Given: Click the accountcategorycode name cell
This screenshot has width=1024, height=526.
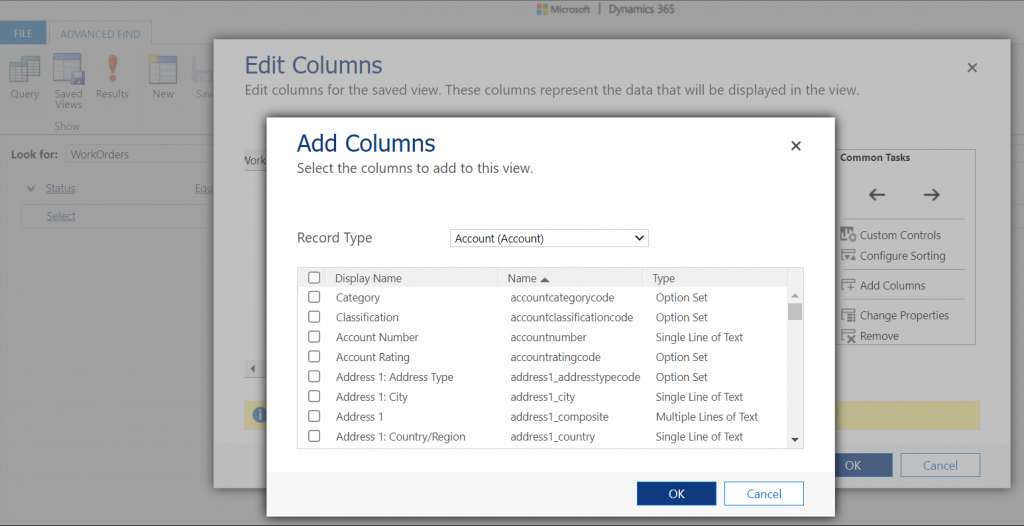Looking at the screenshot, I should [562, 297].
